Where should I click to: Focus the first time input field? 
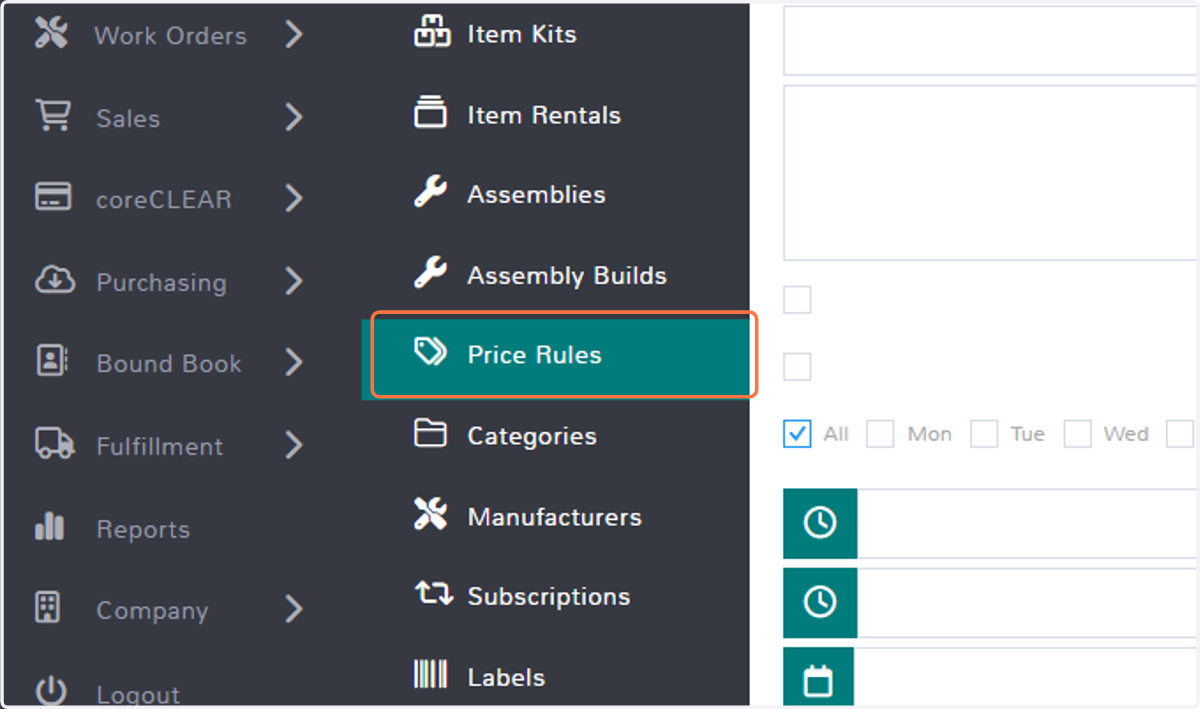point(1028,523)
